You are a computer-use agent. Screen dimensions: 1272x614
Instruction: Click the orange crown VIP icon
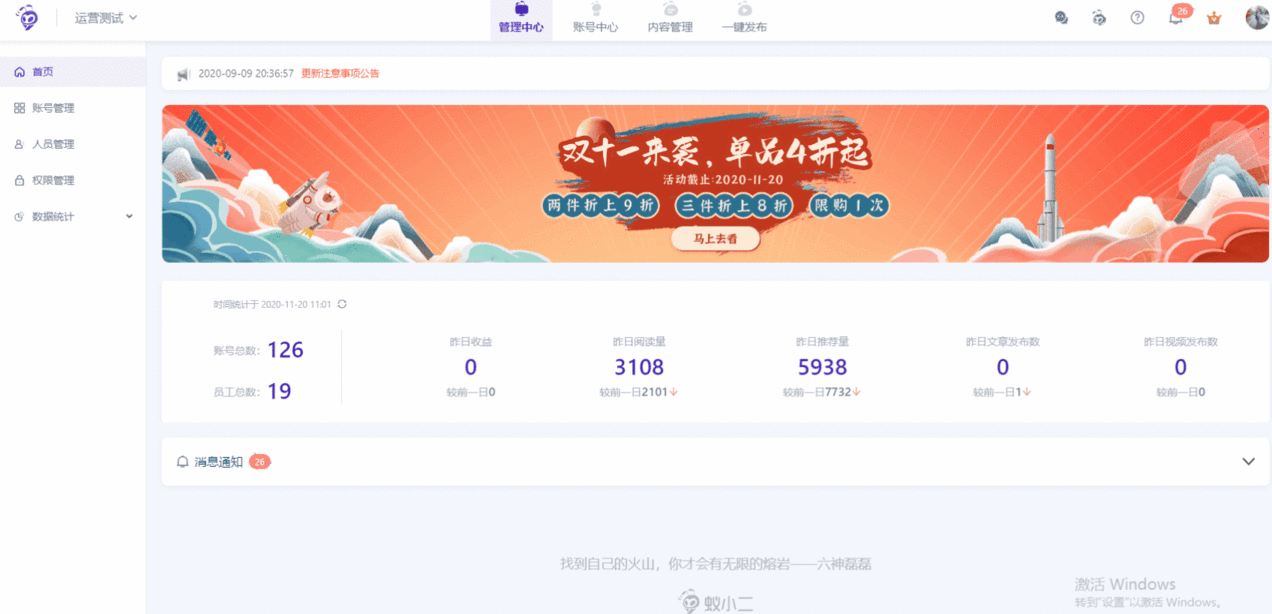click(x=1213, y=17)
